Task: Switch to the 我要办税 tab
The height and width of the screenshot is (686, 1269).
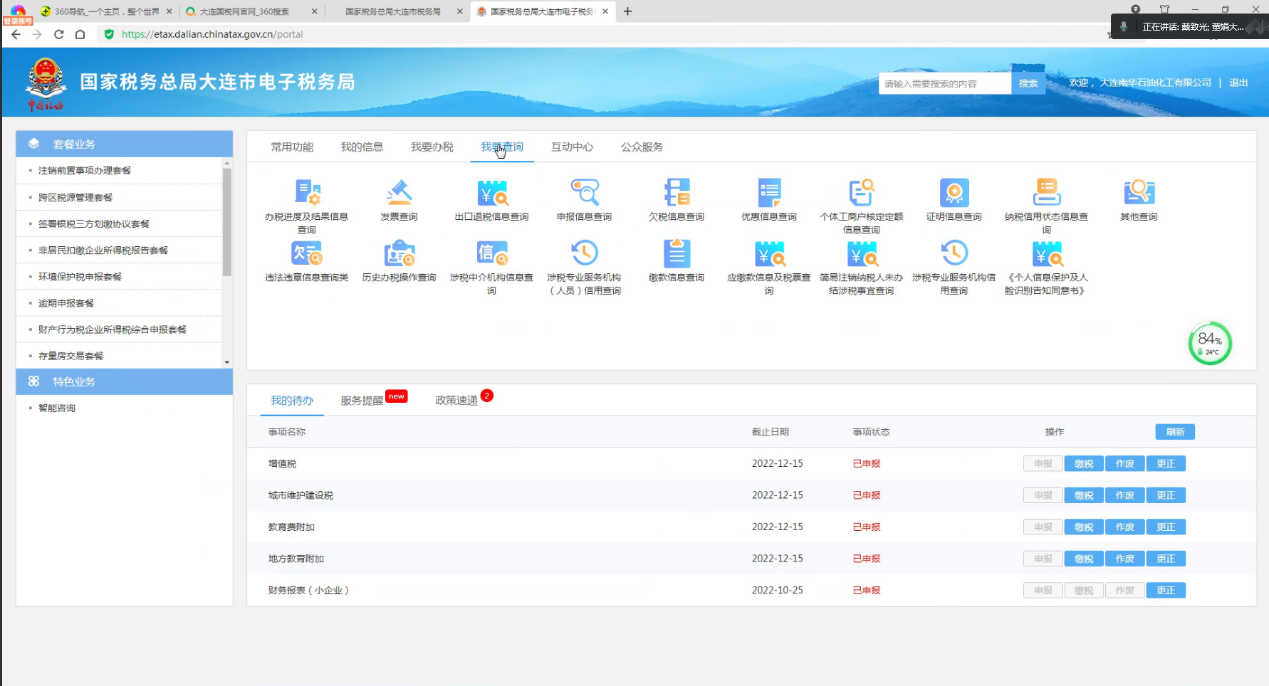Action: [x=431, y=147]
